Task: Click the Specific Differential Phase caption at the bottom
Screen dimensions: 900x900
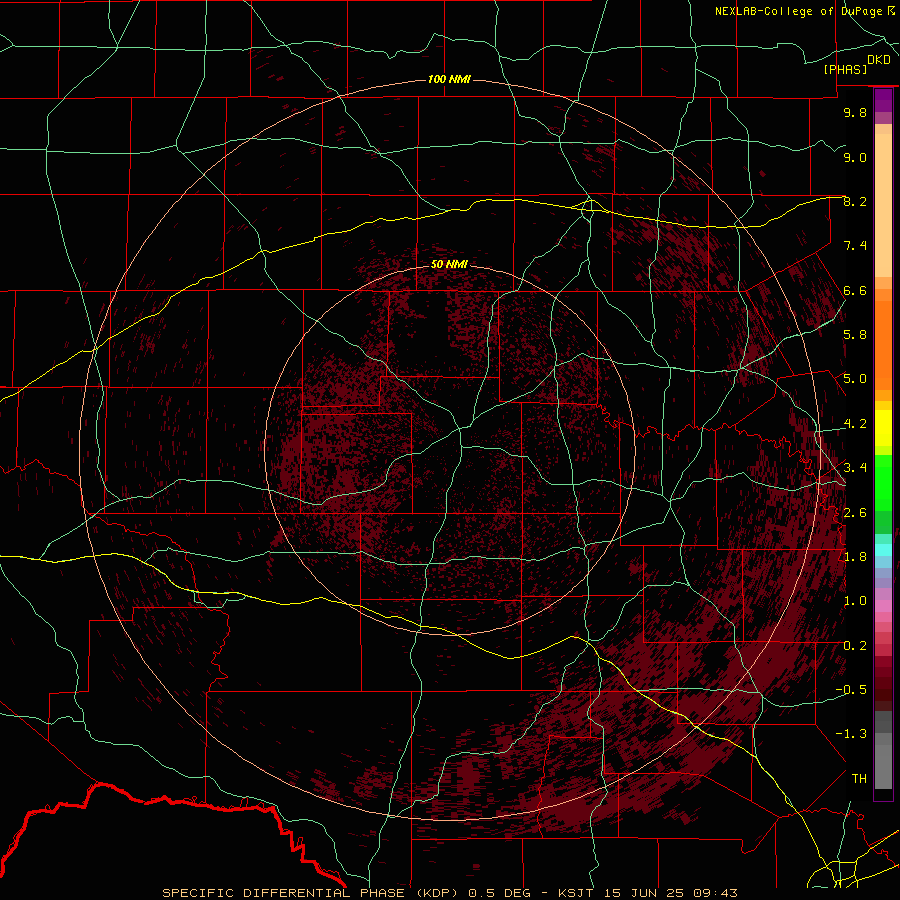Action: pyautogui.click(x=449, y=893)
